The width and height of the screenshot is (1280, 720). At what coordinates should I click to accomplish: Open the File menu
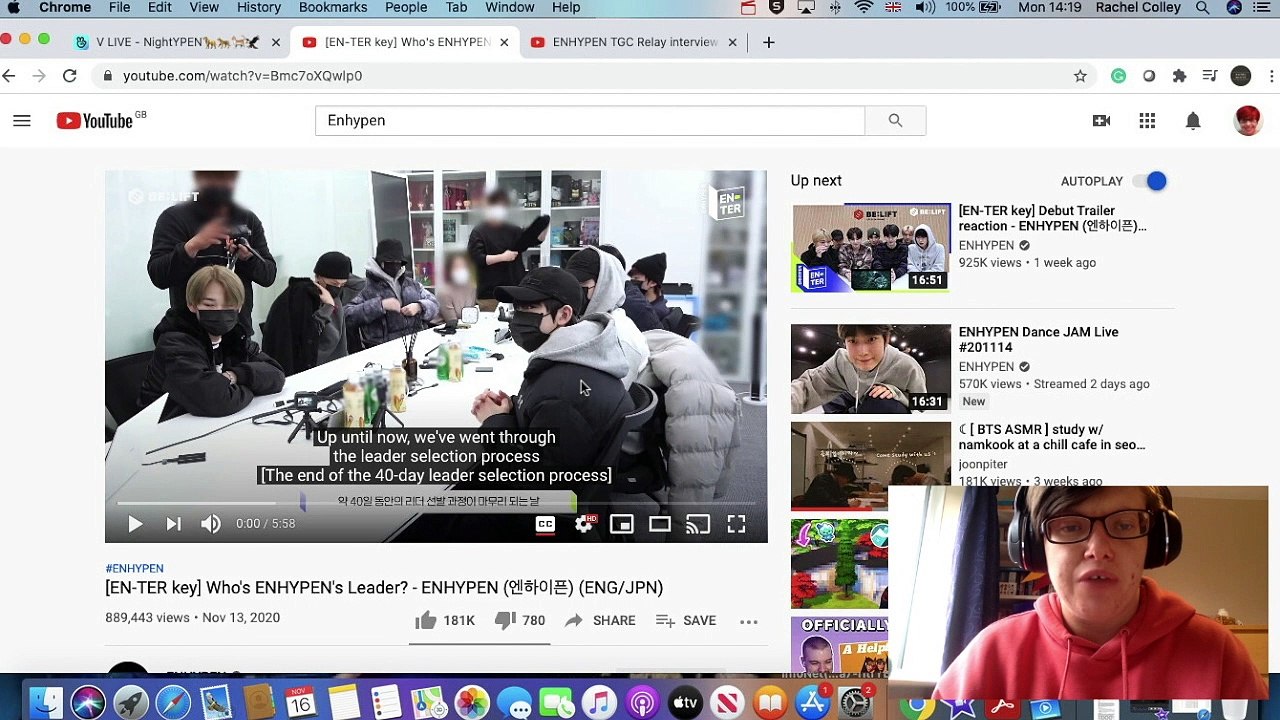(x=119, y=7)
